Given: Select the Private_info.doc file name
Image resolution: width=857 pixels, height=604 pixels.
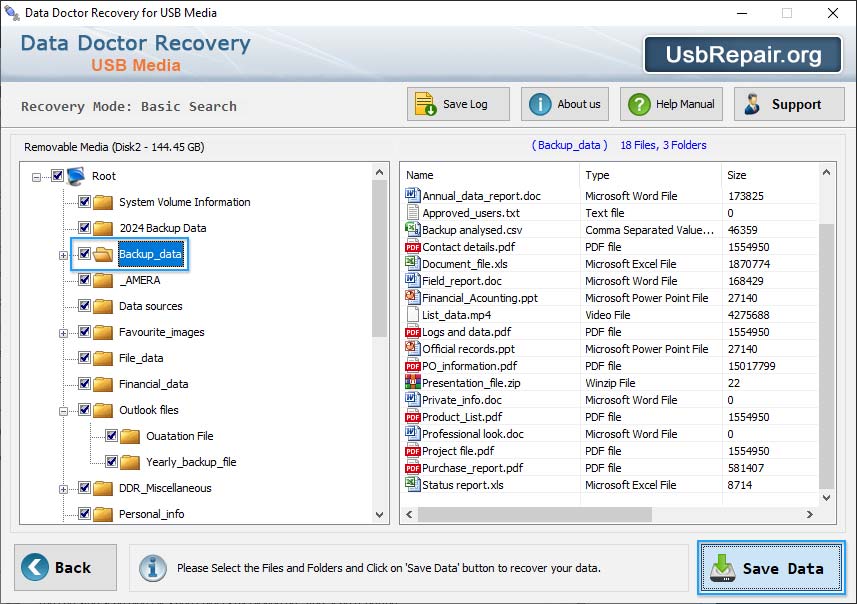Looking at the screenshot, I should click(x=462, y=400).
